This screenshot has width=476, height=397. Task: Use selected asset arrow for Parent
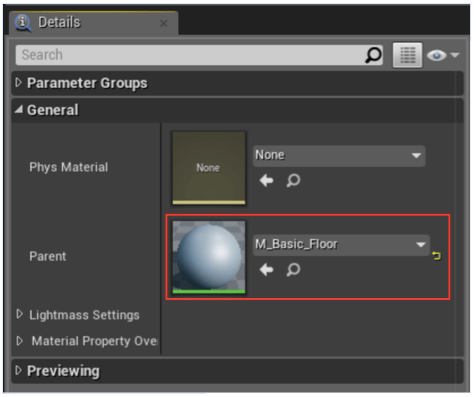coord(266,270)
